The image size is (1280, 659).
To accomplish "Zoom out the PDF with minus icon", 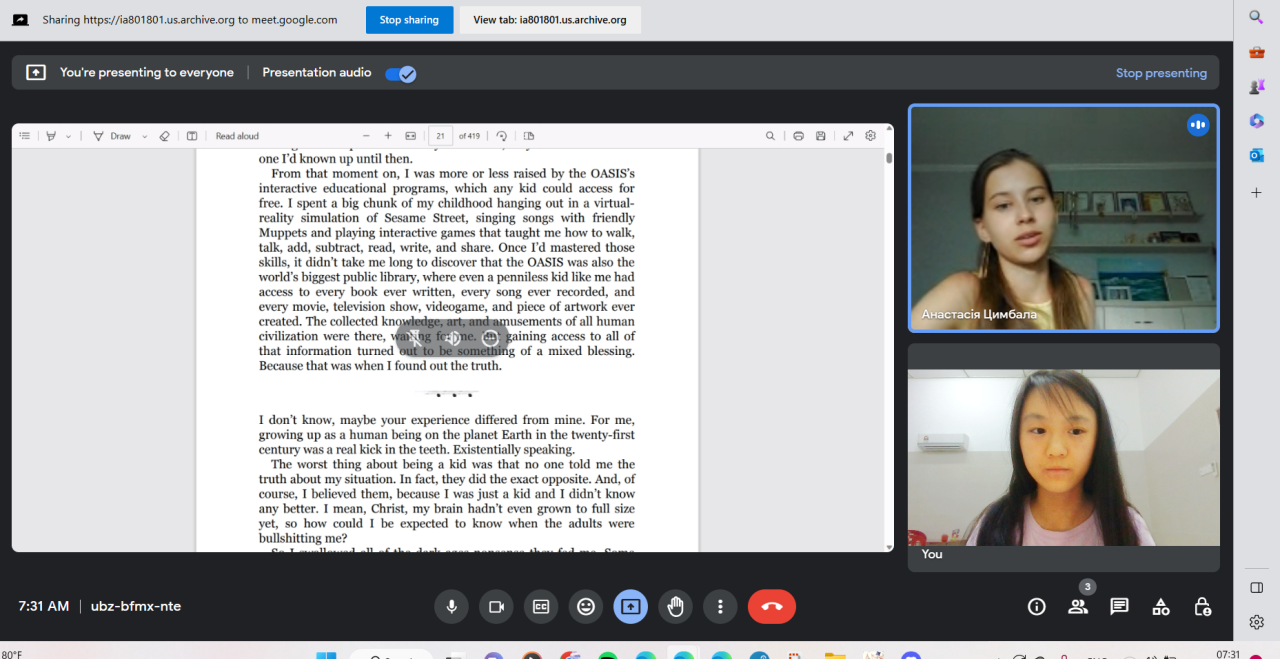I will click(366, 136).
